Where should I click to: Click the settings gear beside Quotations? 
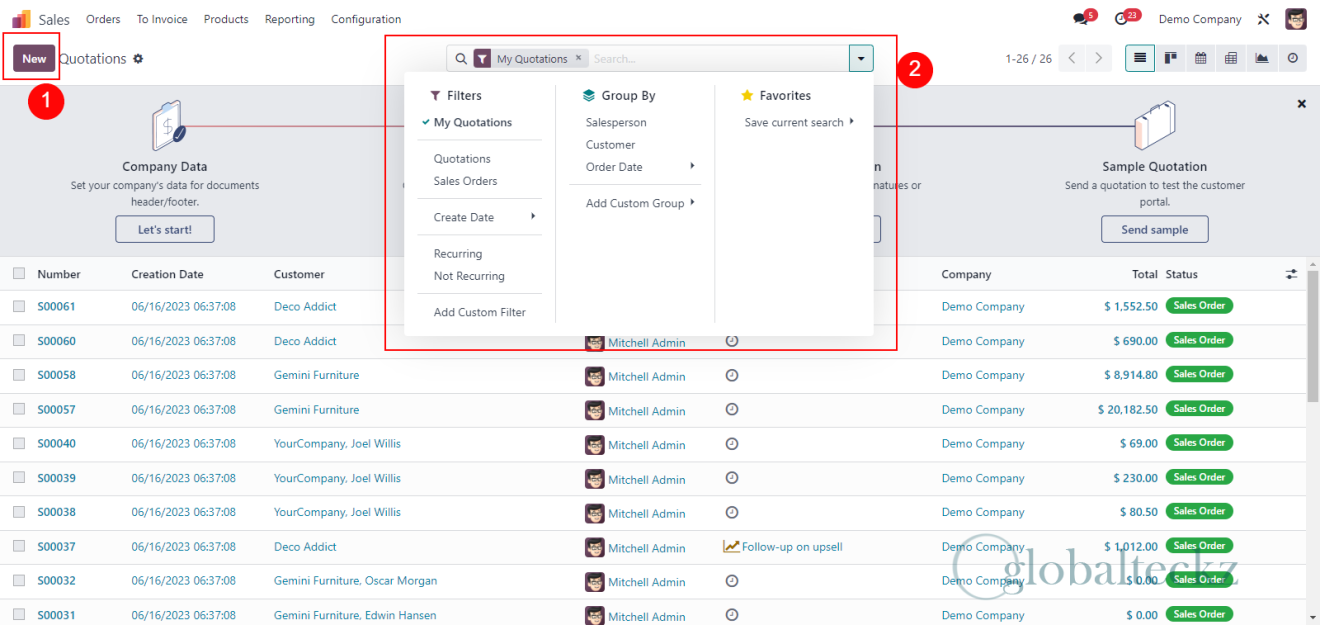(138, 59)
